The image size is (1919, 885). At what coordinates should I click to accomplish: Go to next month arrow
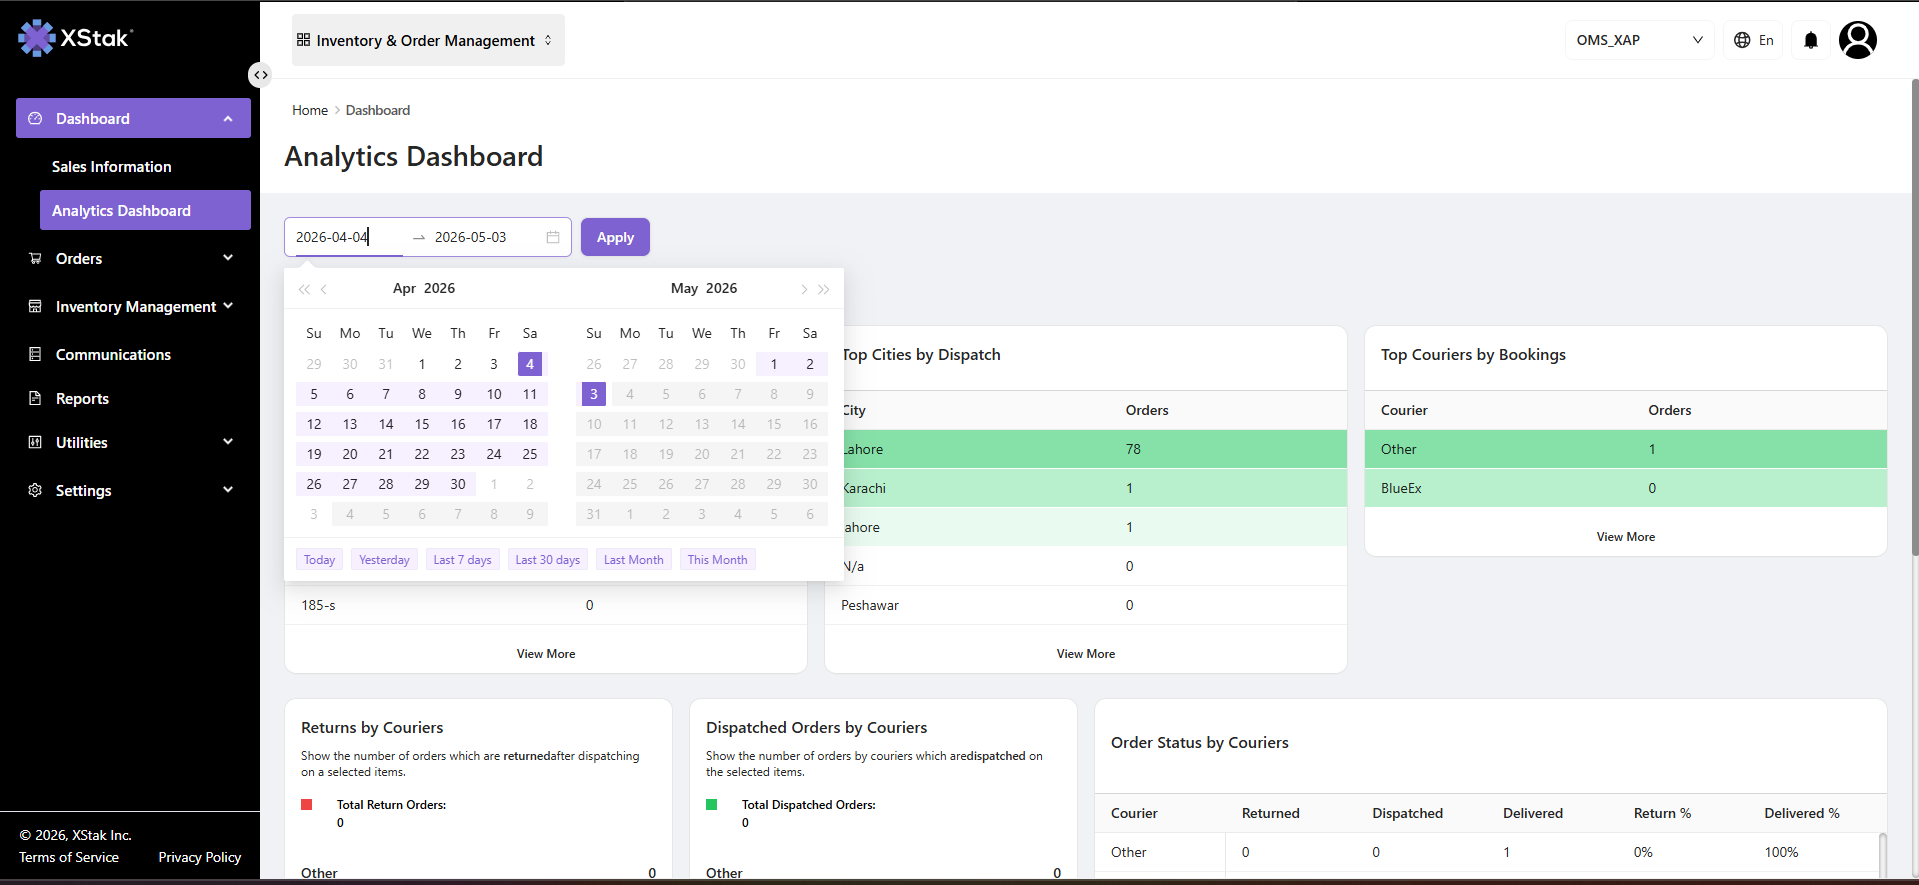click(803, 289)
